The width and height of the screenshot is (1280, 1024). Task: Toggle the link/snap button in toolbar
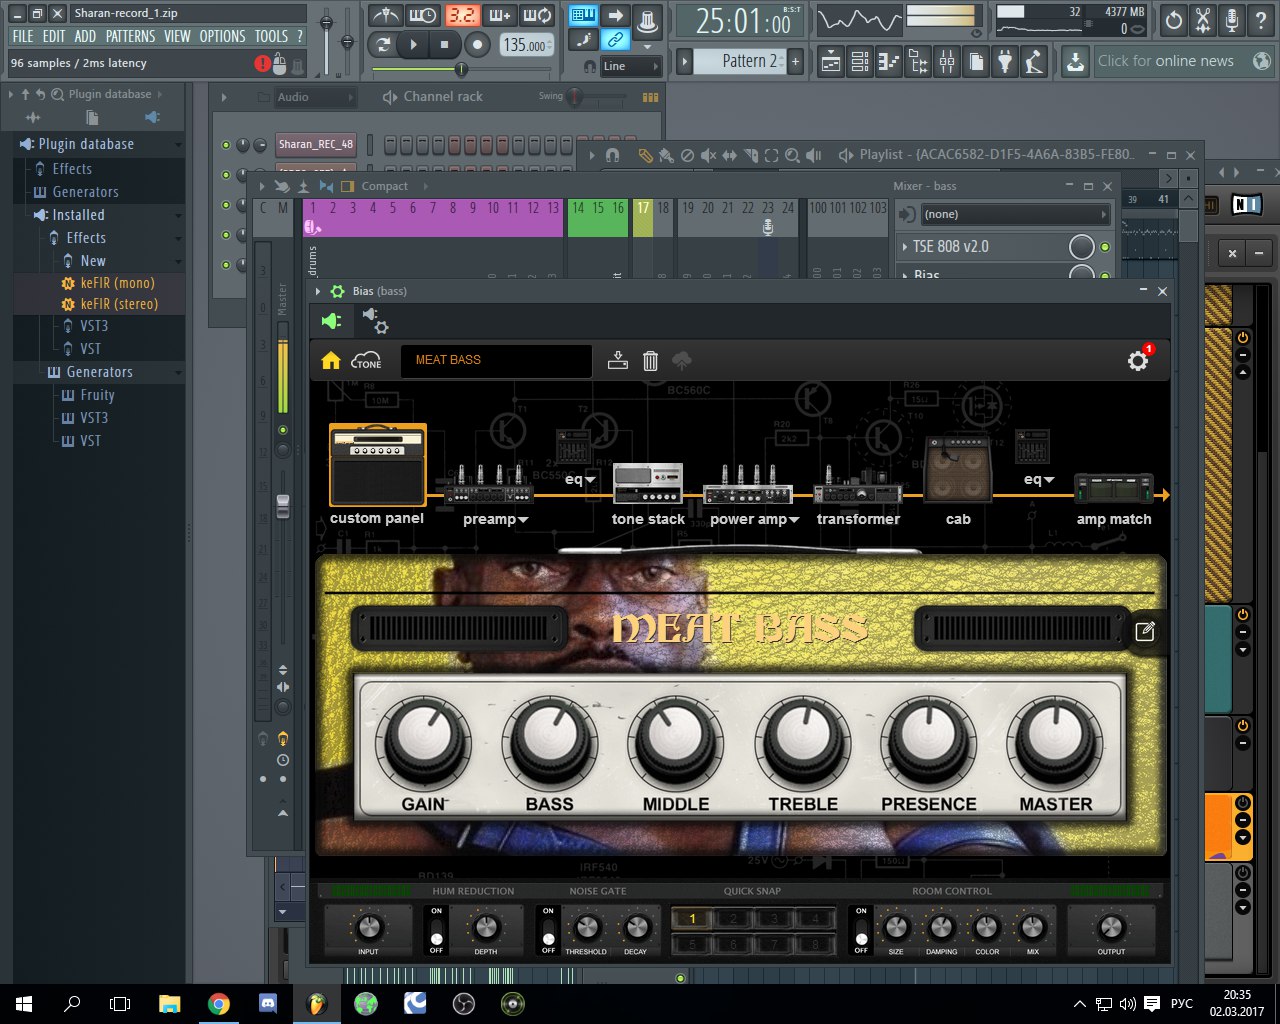point(615,40)
